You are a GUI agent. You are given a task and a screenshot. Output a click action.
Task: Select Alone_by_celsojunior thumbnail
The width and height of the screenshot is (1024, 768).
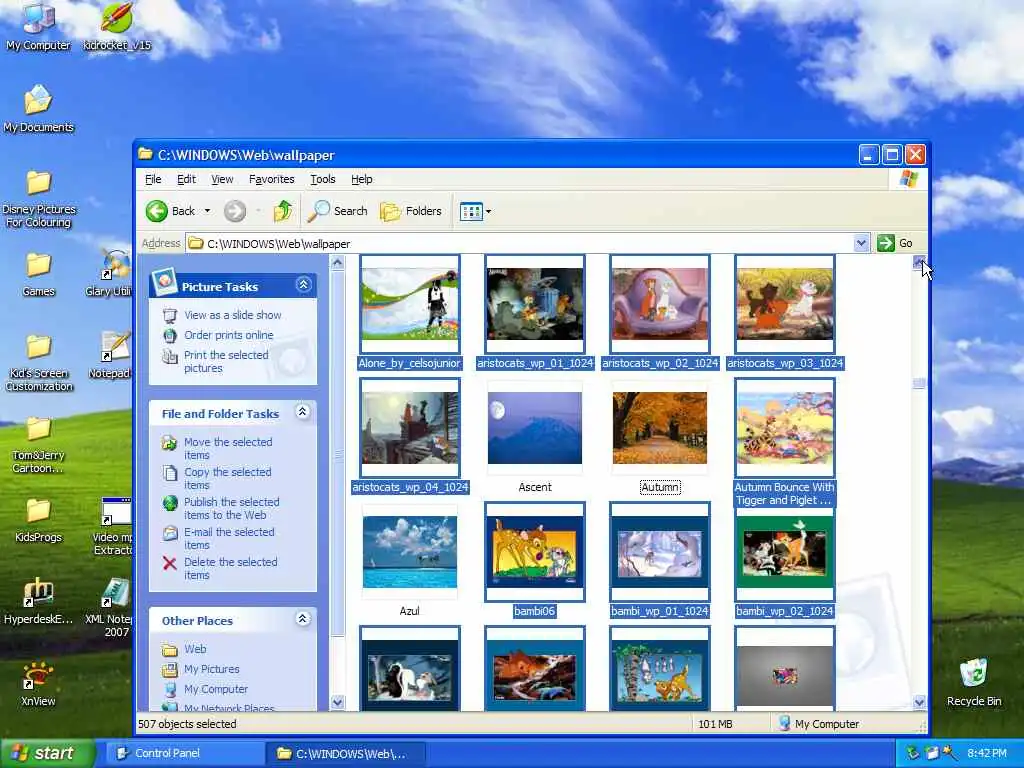tap(410, 304)
